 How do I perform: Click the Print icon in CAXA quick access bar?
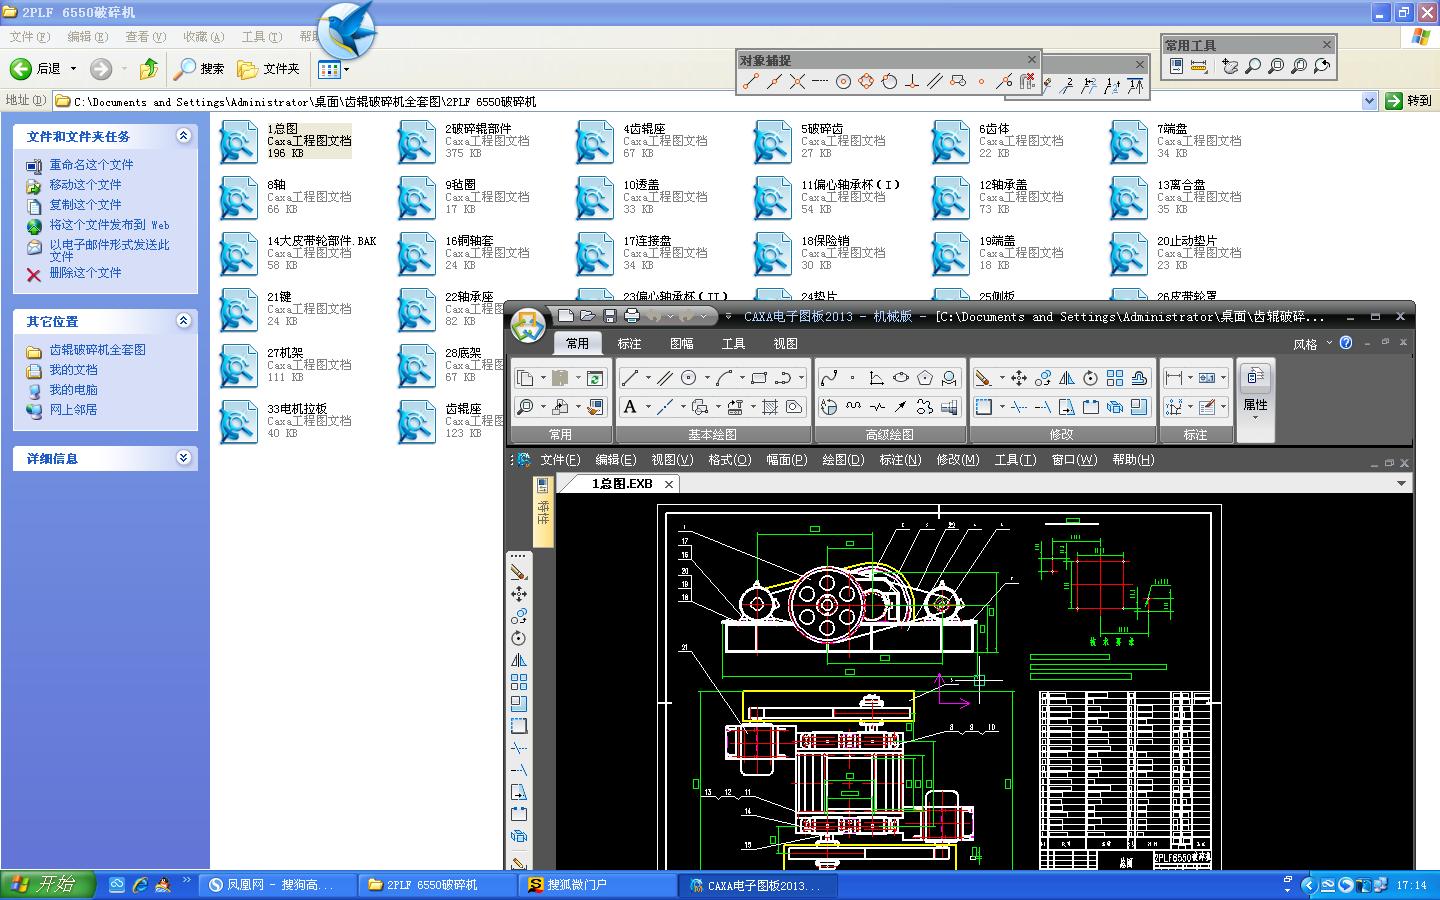pos(632,316)
